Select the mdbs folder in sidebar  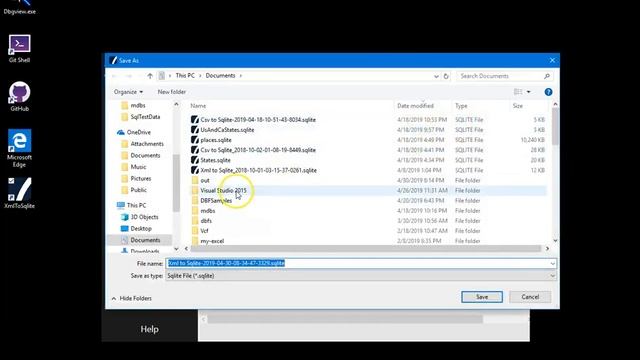pos(133,105)
